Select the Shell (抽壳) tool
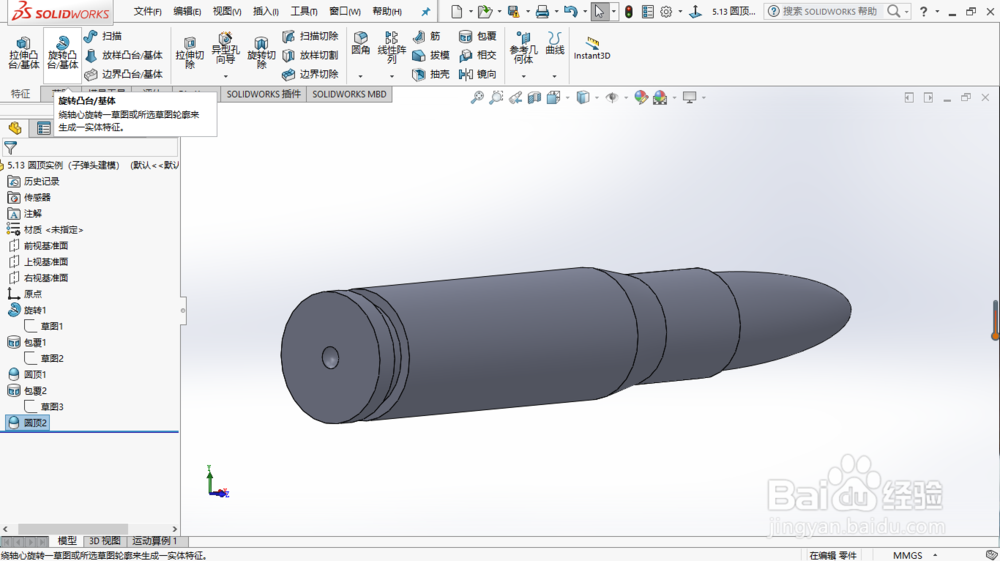Image resolution: width=1000 pixels, height=561 pixels. click(x=431, y=75)
